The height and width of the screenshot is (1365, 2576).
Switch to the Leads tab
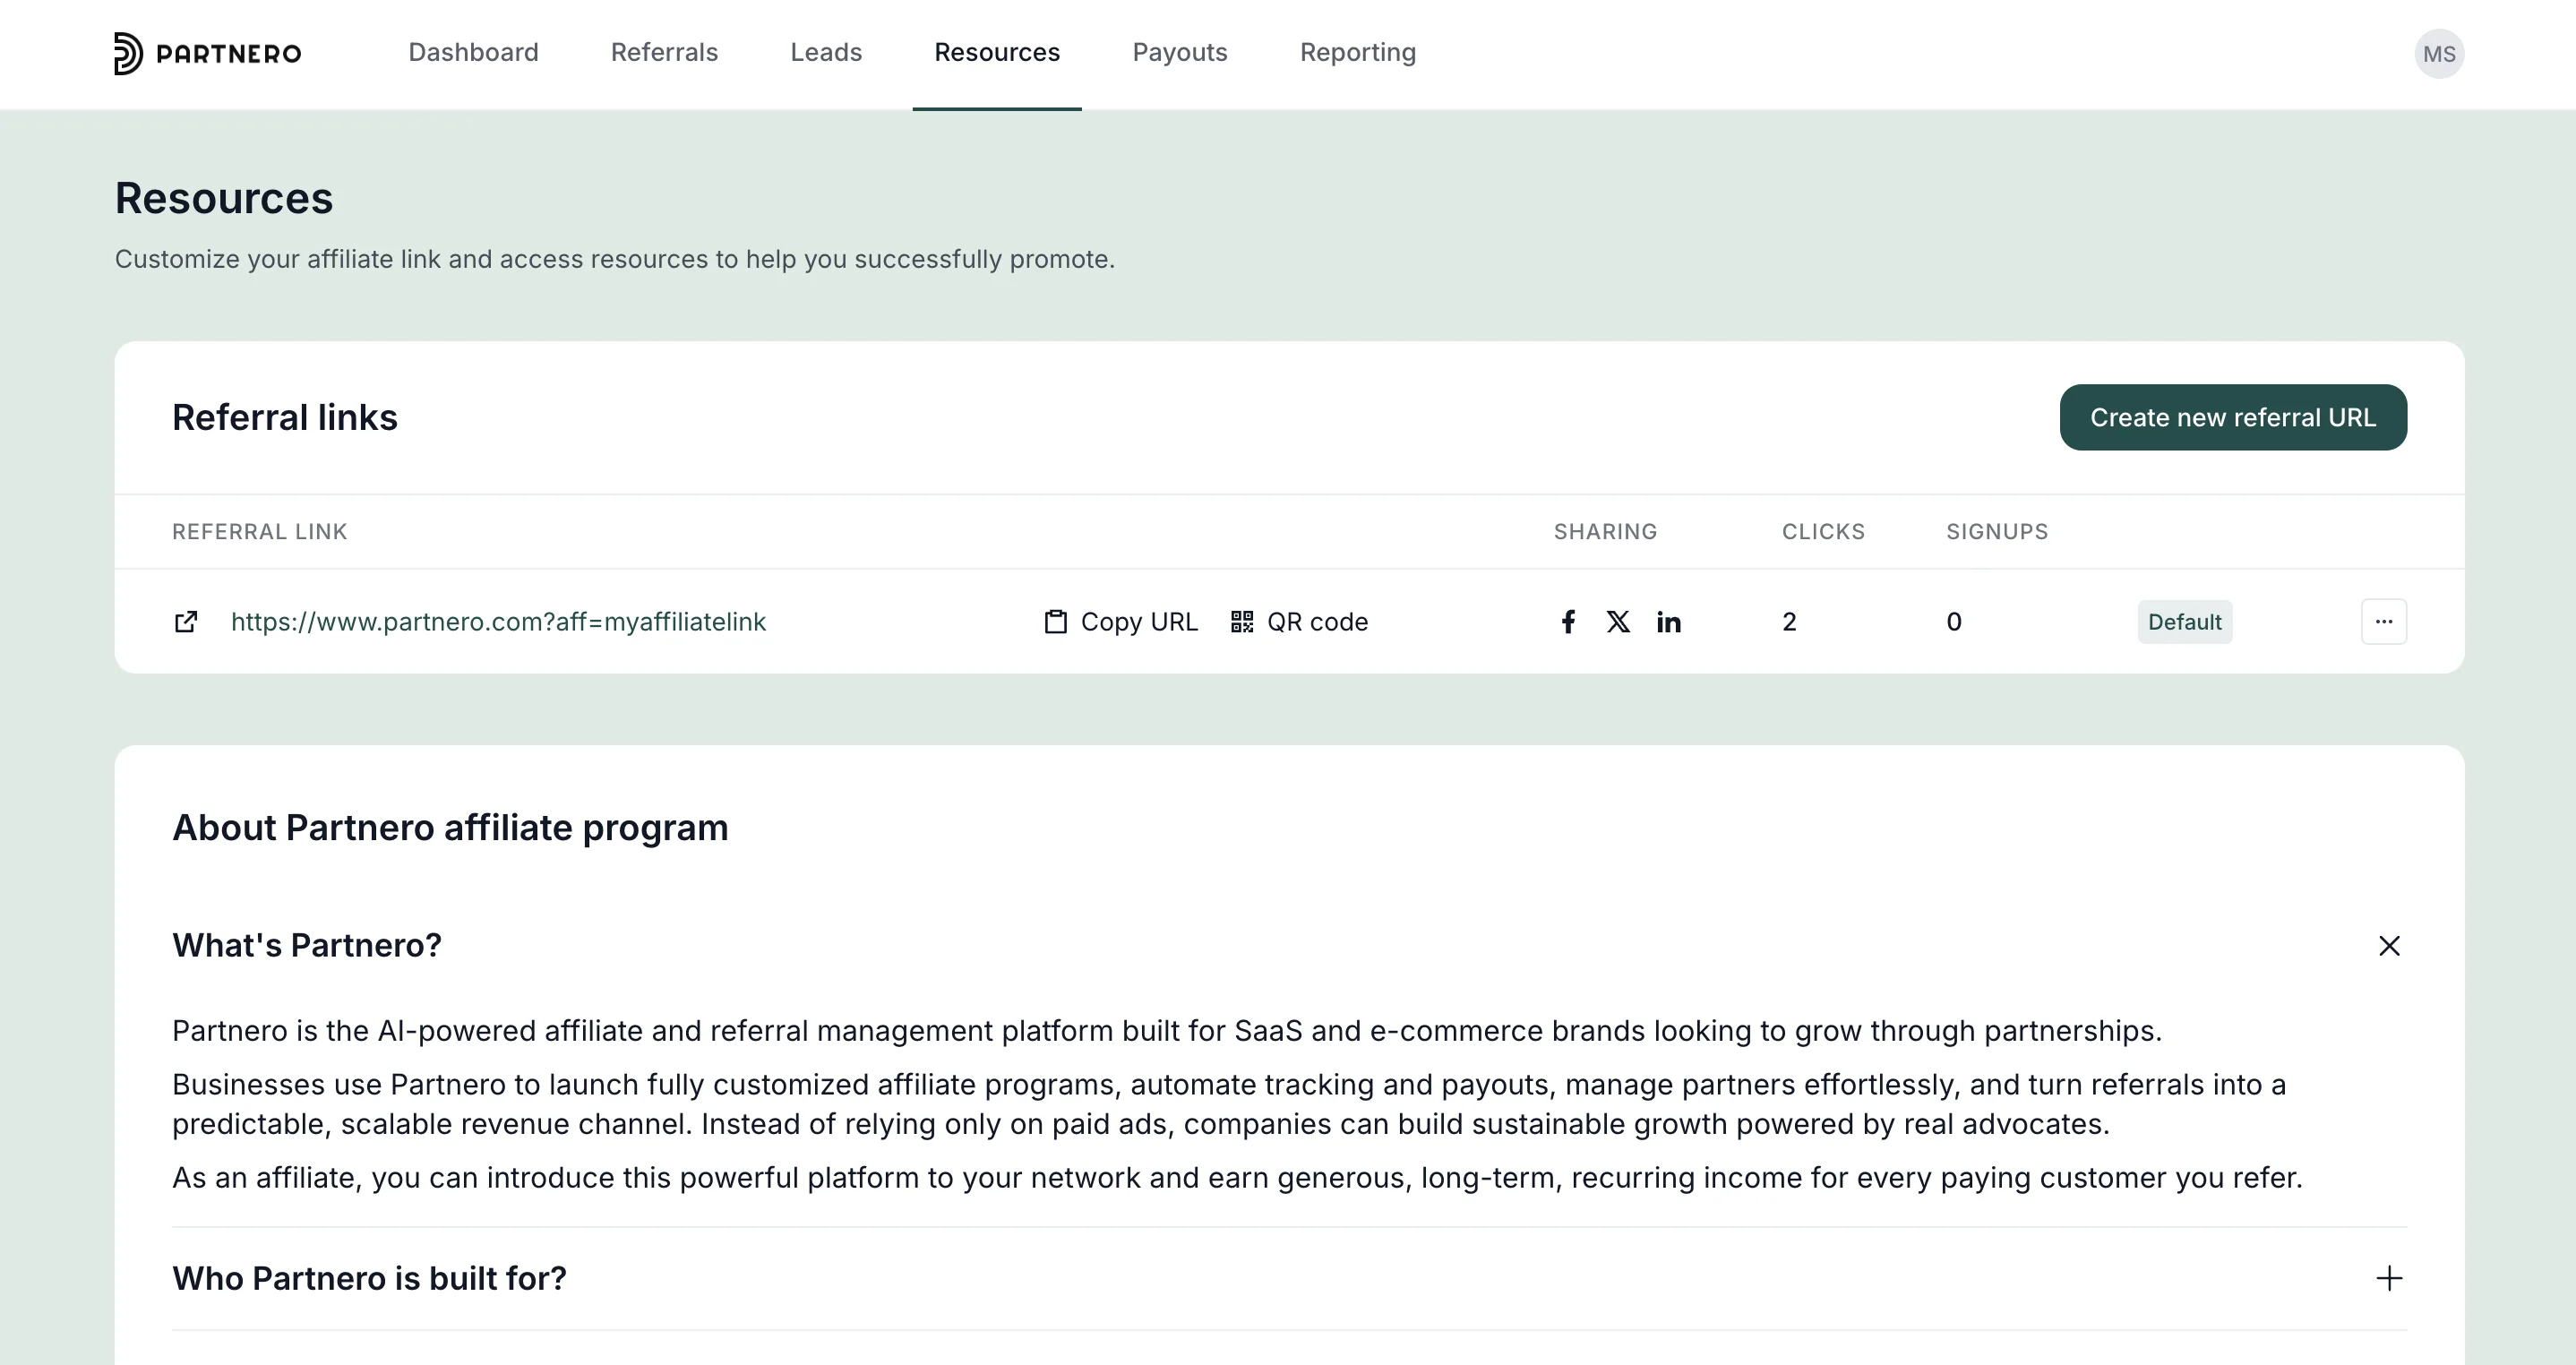click(826, 52)
